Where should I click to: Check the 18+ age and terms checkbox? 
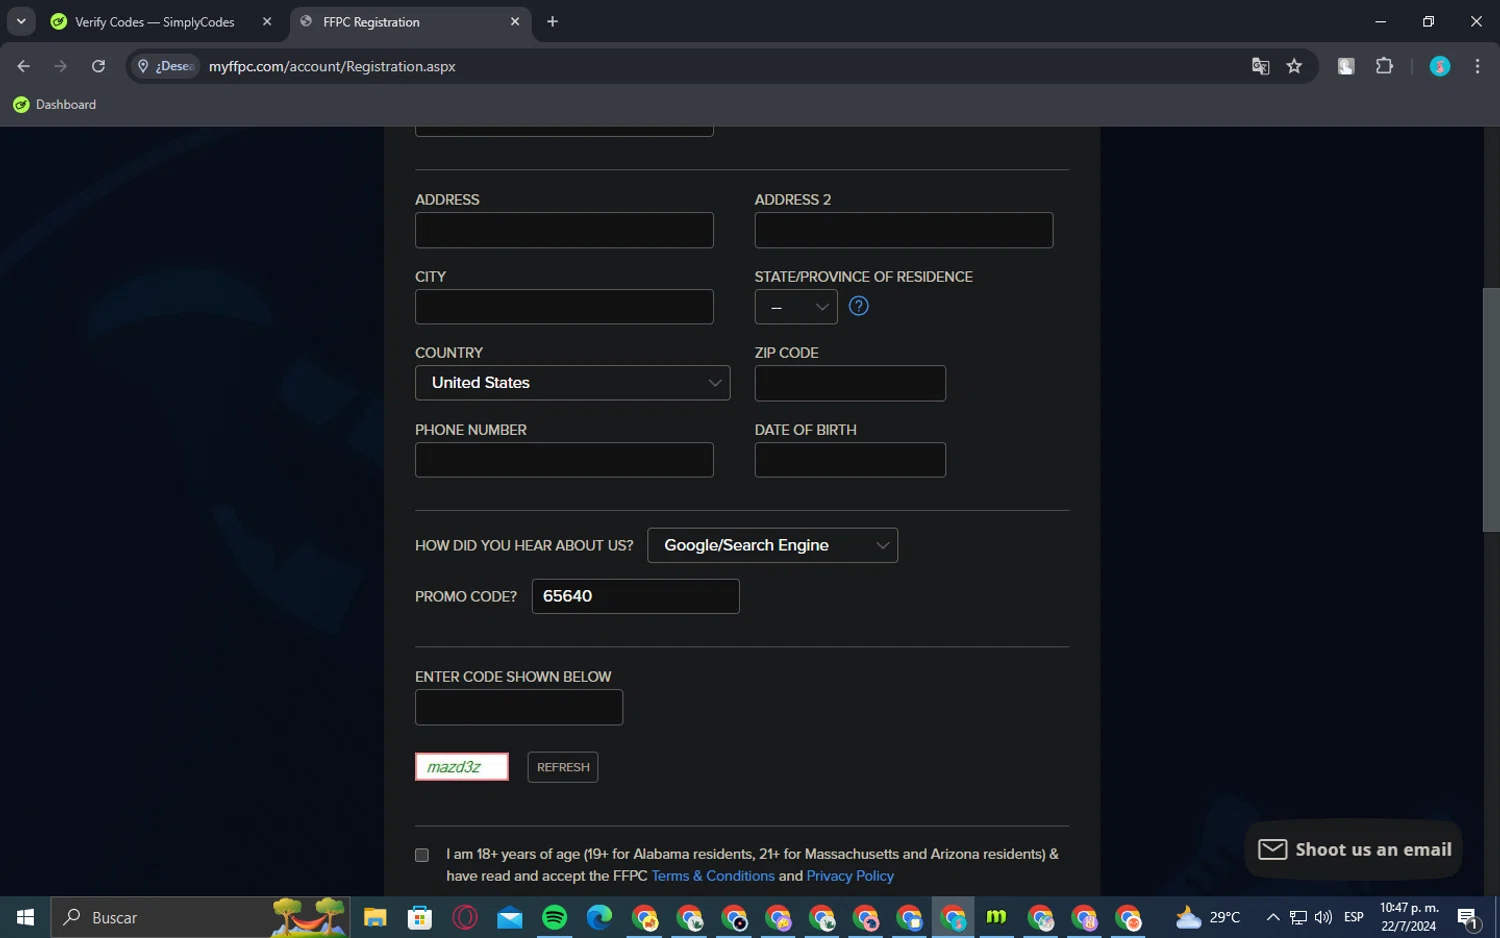tap(422, 855)
